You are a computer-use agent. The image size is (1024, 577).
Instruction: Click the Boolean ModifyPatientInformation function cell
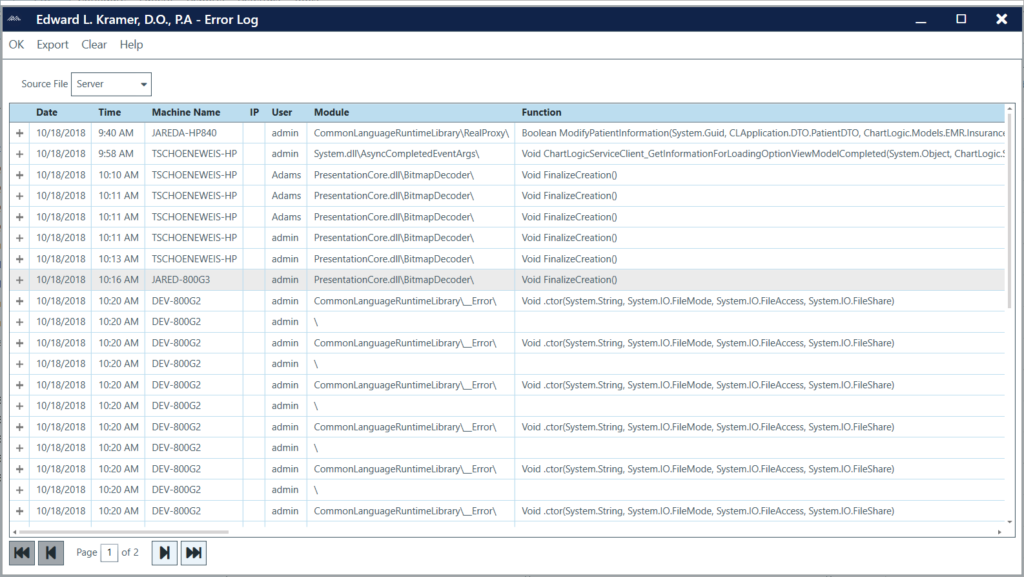pos(760,133)
